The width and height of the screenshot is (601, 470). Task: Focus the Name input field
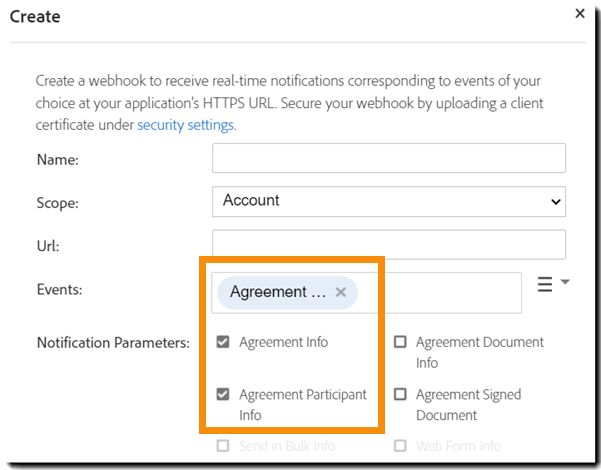[389, 158]
